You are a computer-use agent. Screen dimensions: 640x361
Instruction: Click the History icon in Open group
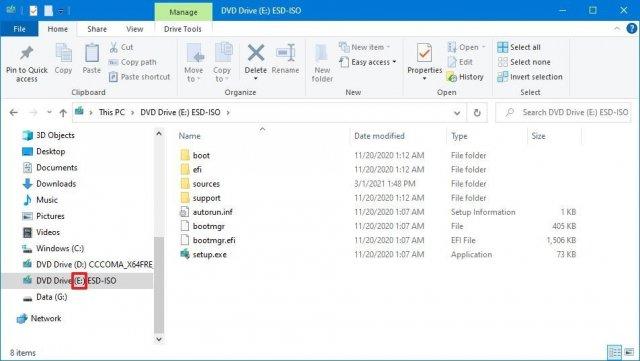[x=451, y=77]
